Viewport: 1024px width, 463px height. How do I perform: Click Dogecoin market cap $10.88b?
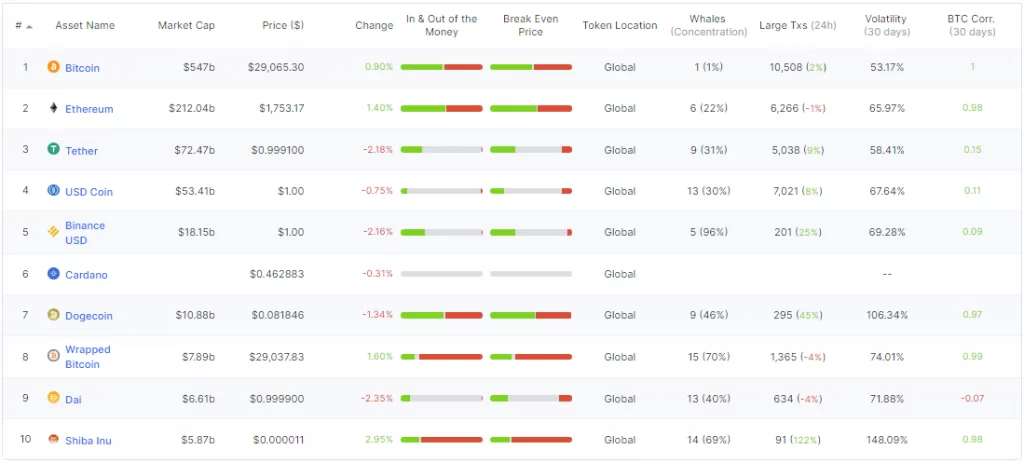(195, 315)
